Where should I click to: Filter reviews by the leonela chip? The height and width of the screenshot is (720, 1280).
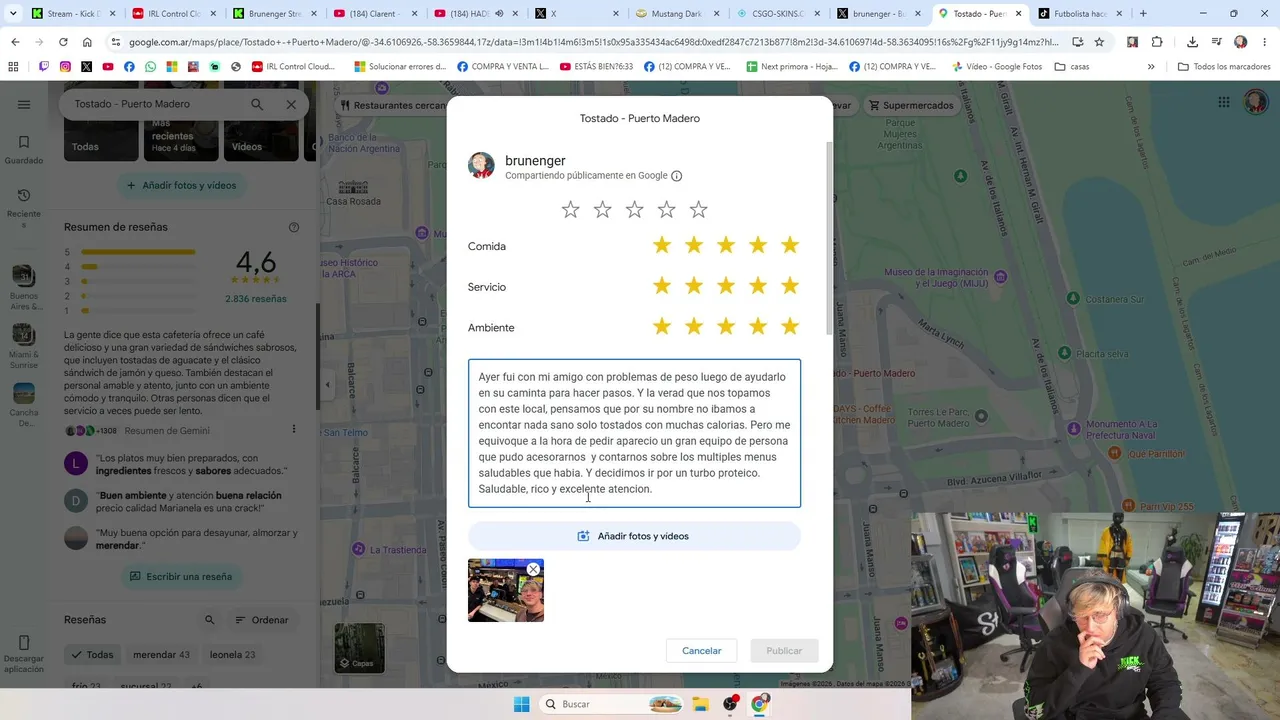tap(232, 655)
